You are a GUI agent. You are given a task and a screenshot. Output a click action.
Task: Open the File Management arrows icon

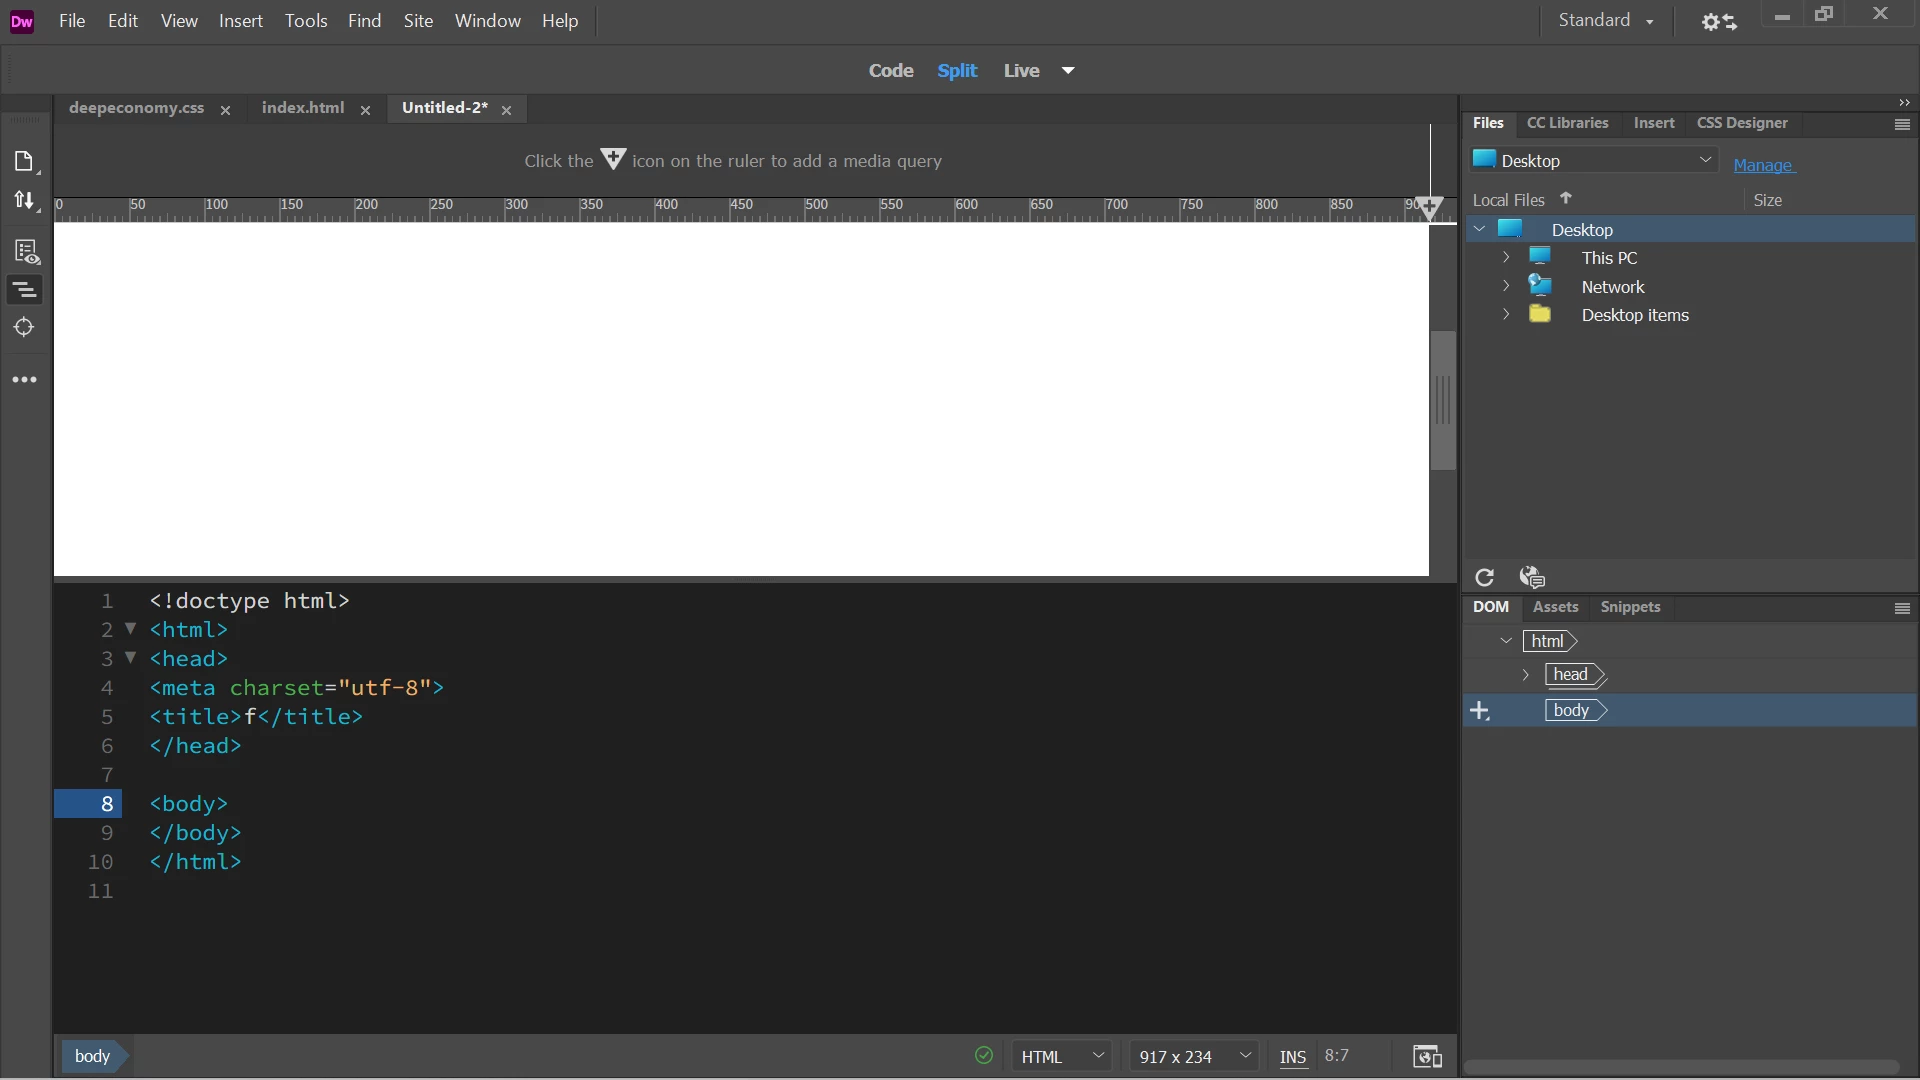pyautogui.click(x=24, y=200)
